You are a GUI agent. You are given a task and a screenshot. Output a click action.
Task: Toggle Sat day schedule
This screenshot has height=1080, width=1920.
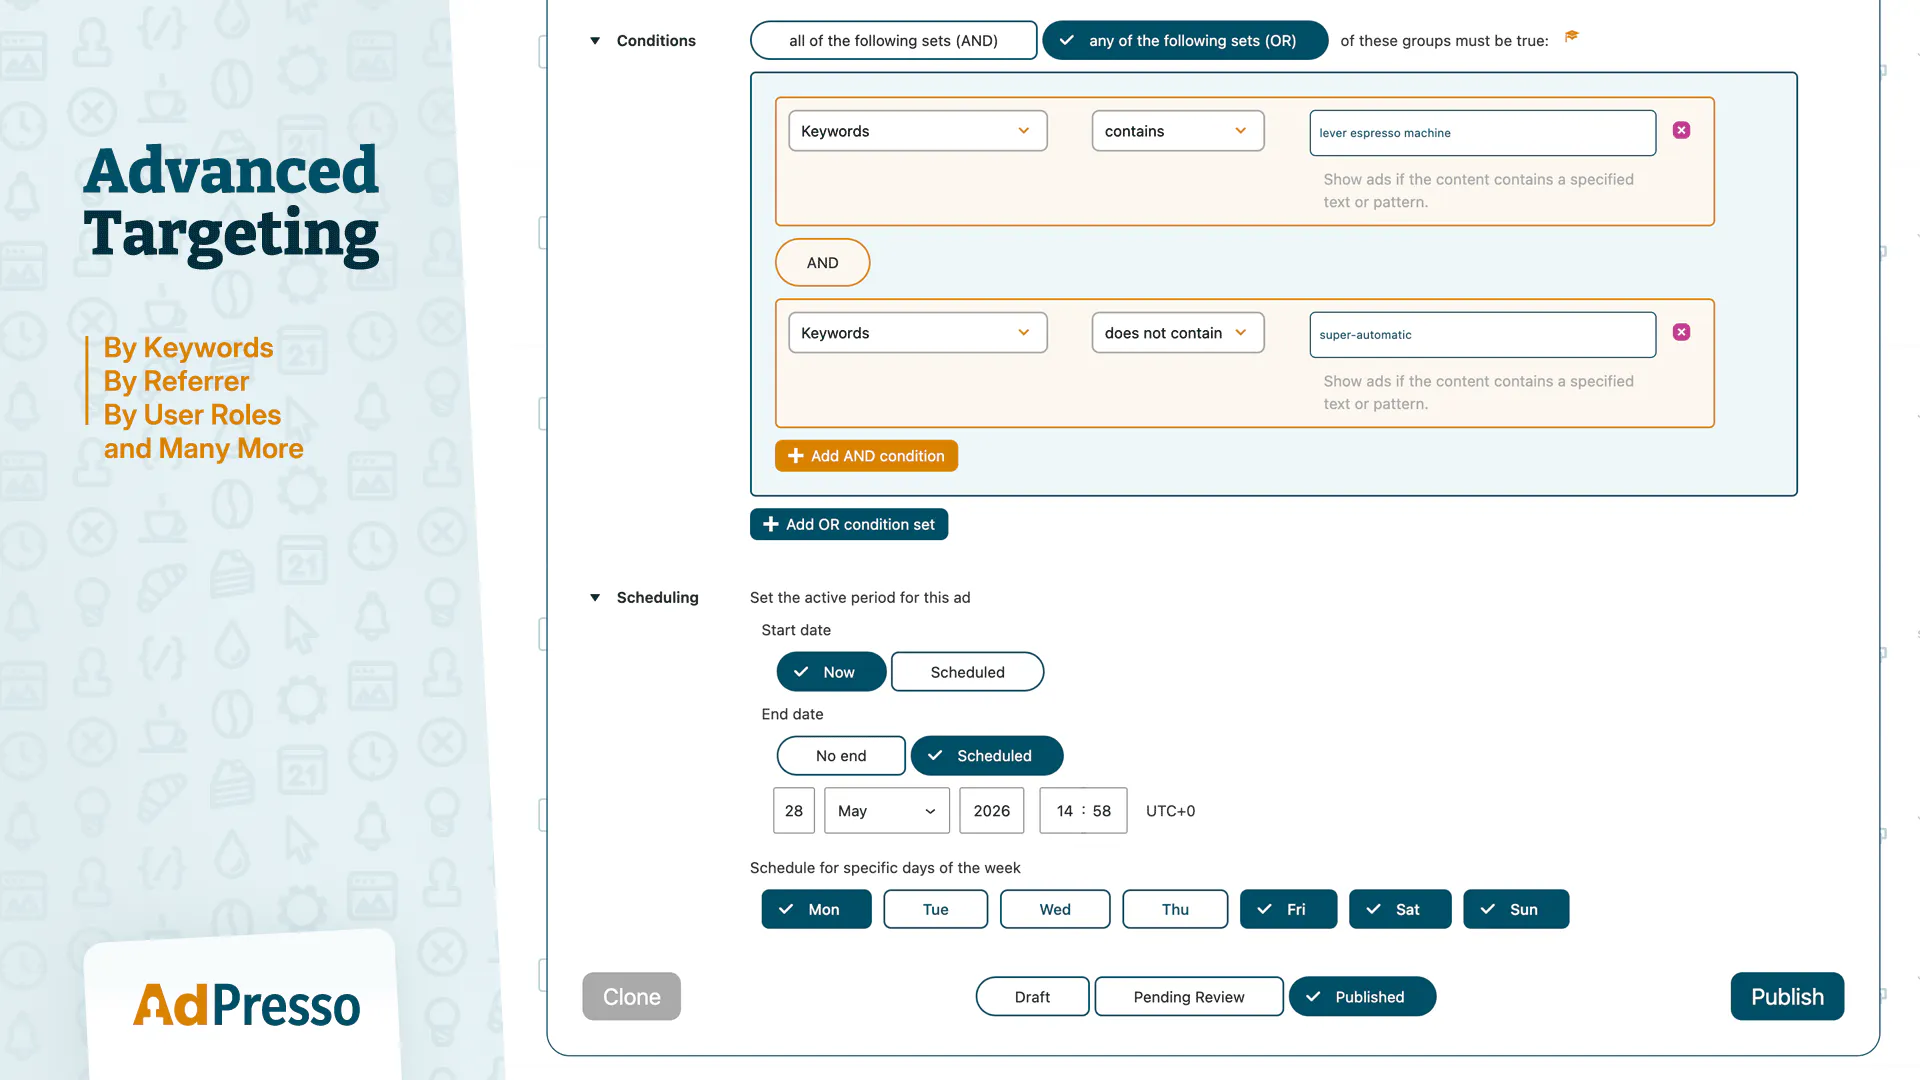tap(1400, 910)
